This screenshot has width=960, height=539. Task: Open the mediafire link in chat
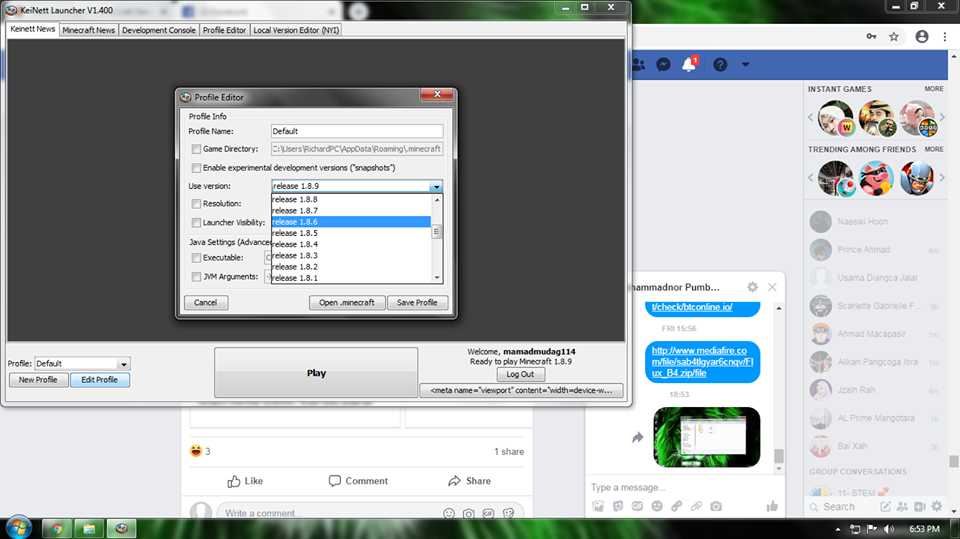(x=702, y=361)
